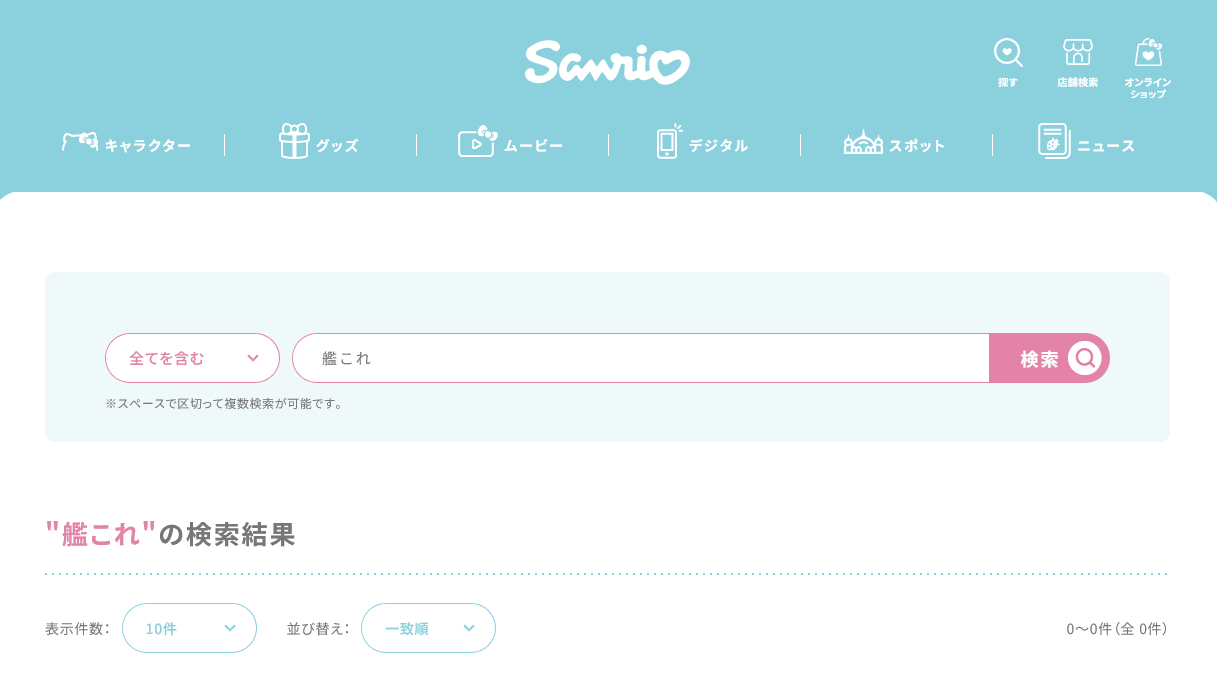Click the Sanrio logo at top
1217x684 pixels.
[x=607, y=62]
